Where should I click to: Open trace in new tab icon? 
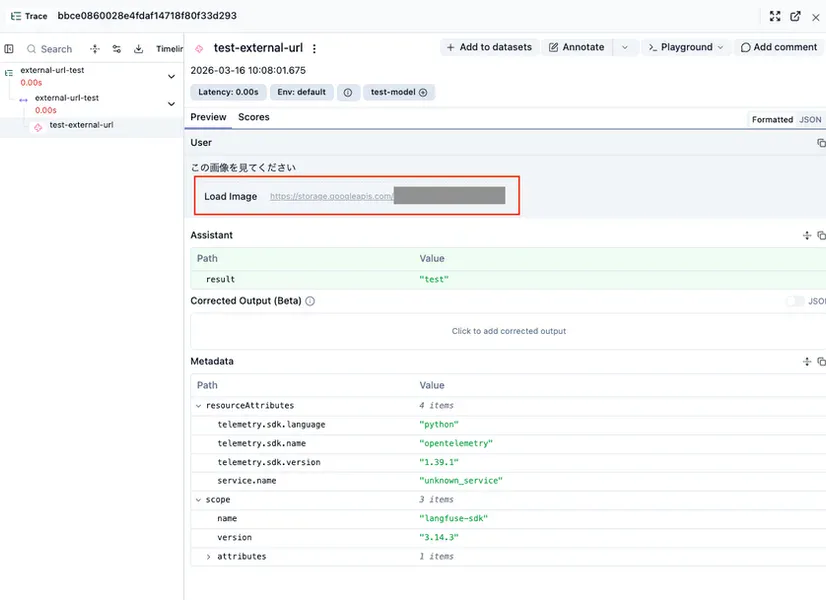(x=796, y=16)
